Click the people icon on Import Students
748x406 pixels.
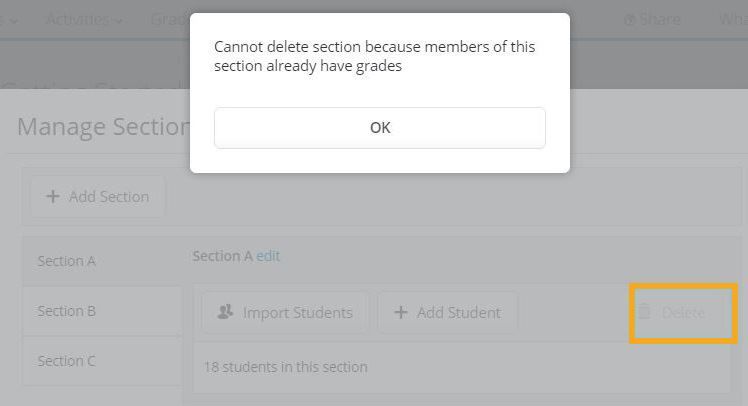(x=225, y=313)
